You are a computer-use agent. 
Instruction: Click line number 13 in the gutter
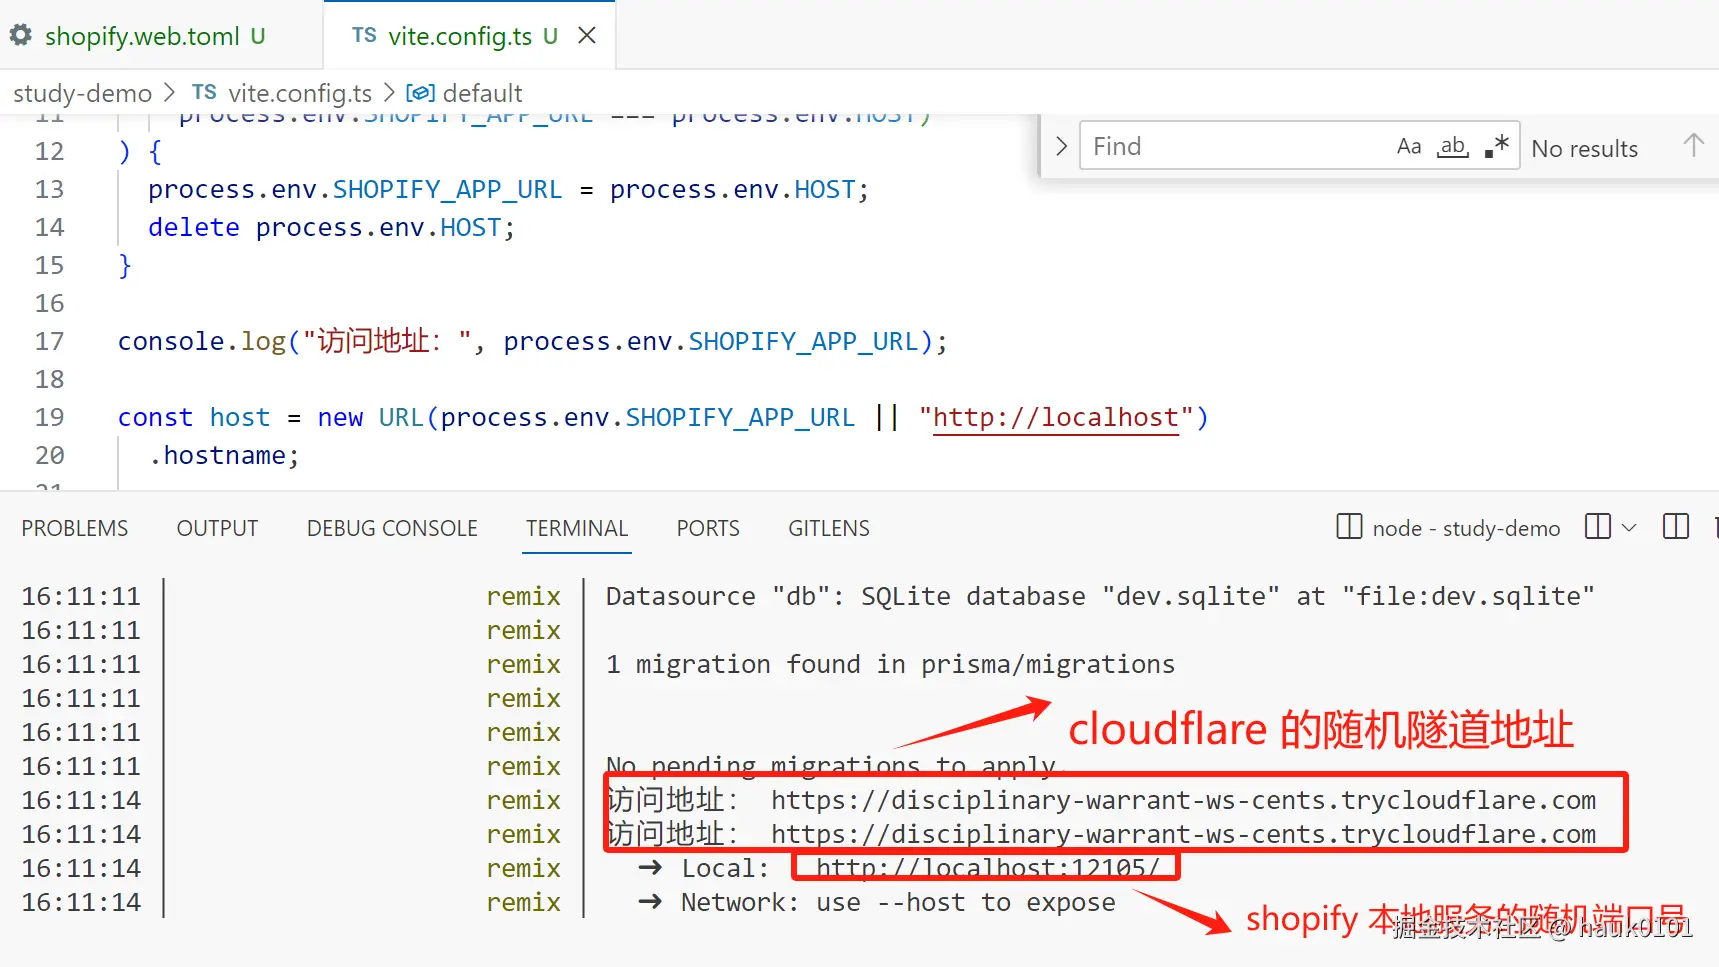49,189
